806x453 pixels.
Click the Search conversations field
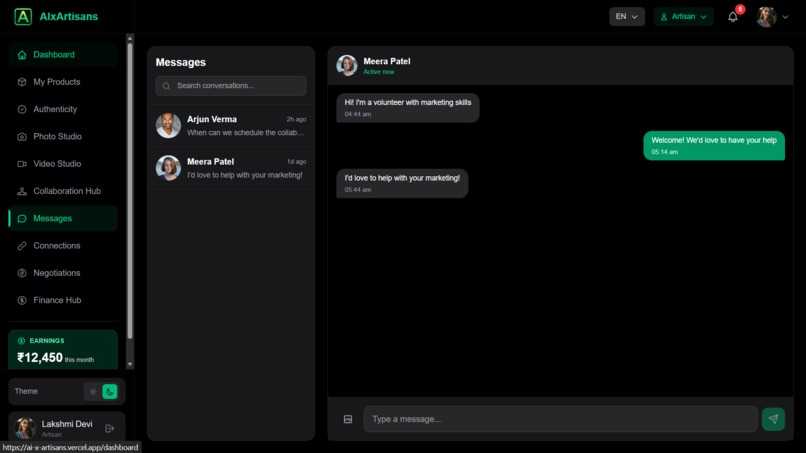click(231, 86)
